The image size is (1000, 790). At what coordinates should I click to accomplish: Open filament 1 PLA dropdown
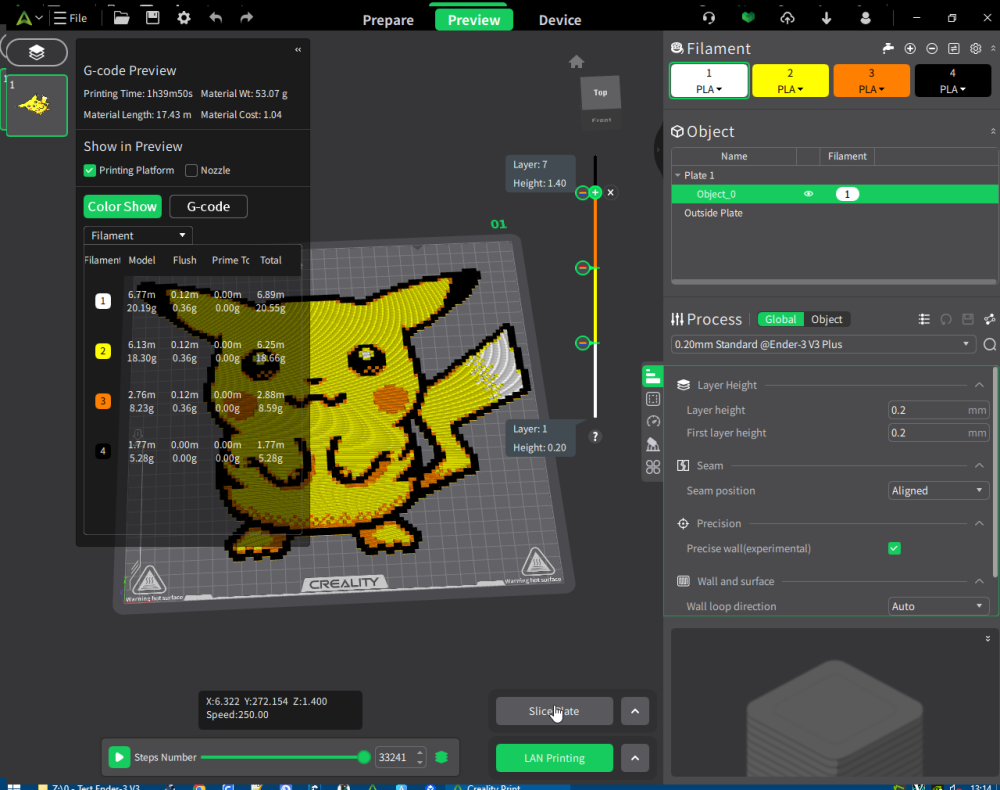point(709,89)
